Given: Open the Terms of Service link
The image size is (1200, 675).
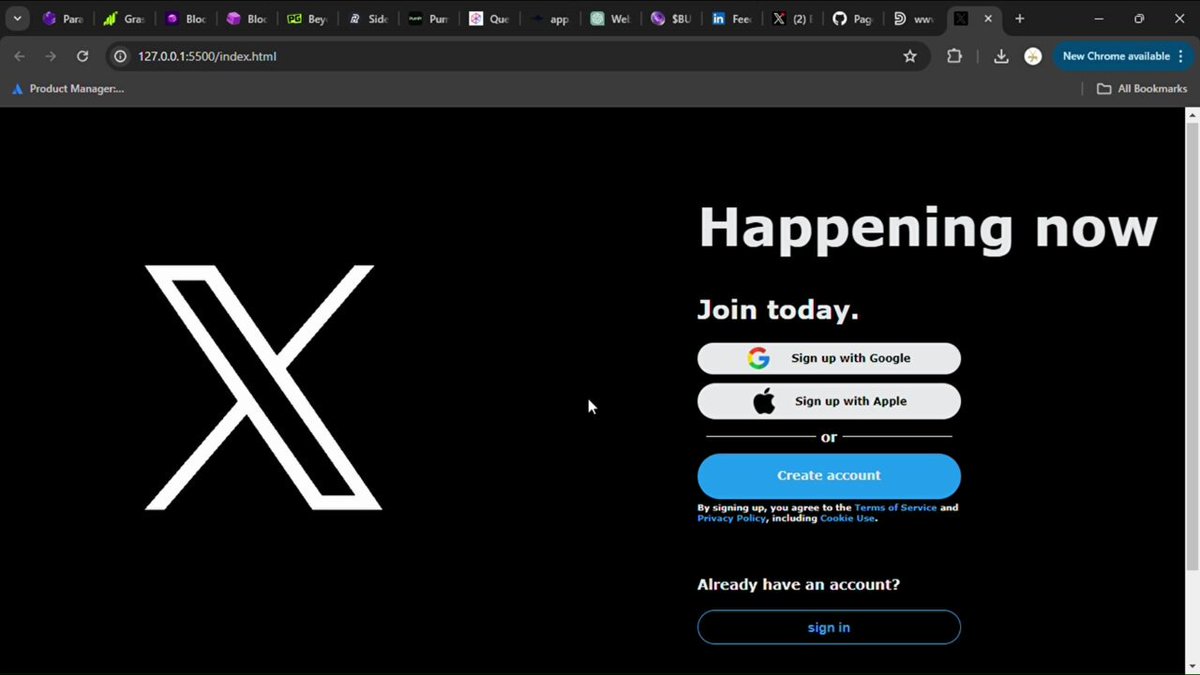Looking at the screenshot, I should tap(895, 508).
